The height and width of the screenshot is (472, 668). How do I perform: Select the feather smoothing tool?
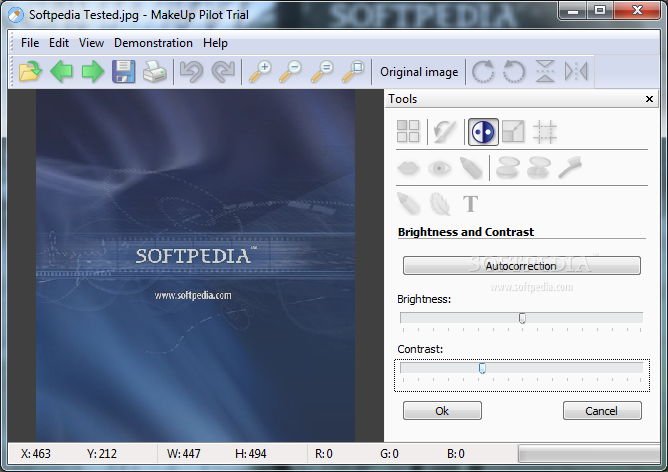(x=439, y=204)
